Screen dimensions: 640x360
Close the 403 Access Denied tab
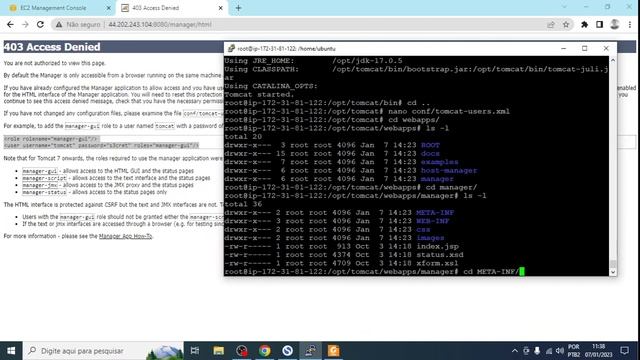point(220,8)
